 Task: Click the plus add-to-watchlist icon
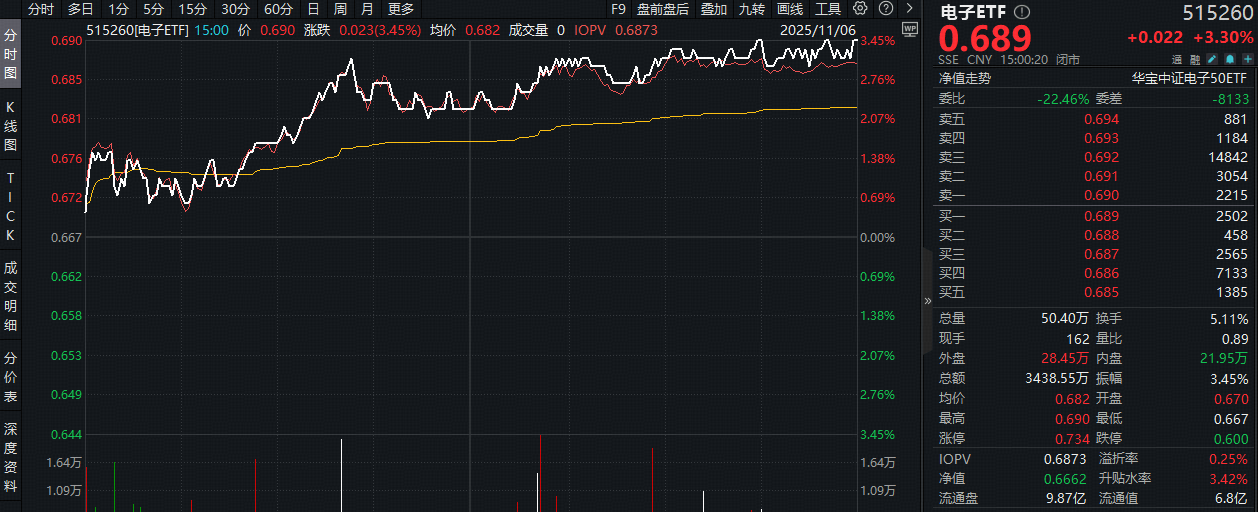tap(1246, 60)
